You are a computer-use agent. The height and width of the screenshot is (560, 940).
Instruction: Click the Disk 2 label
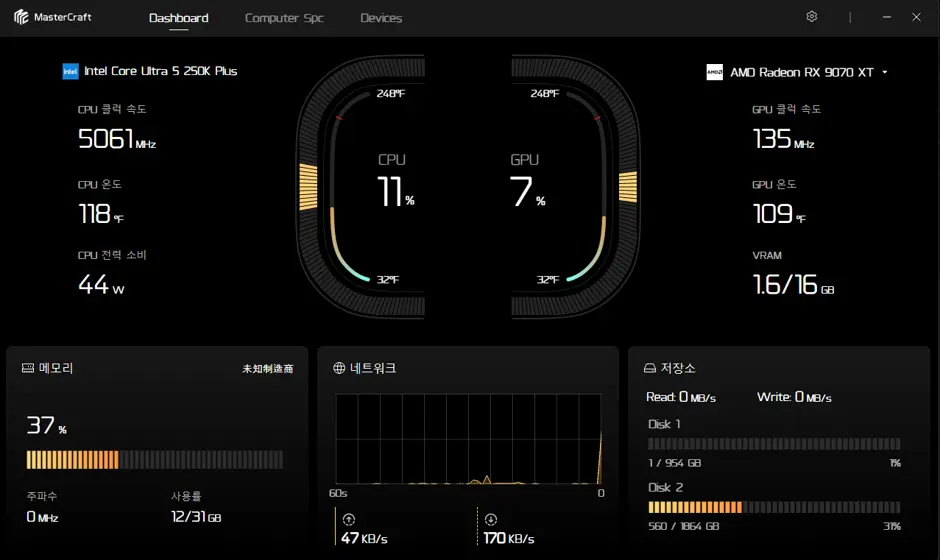[x=665, y=487]
